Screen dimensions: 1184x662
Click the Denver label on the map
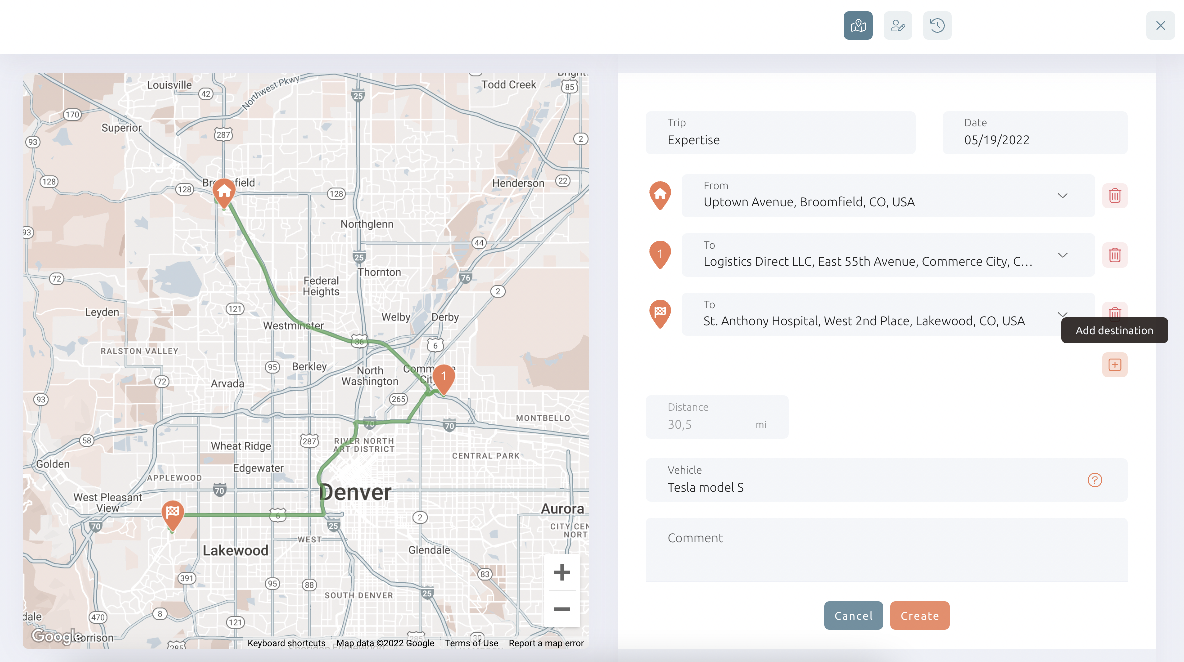356,493
